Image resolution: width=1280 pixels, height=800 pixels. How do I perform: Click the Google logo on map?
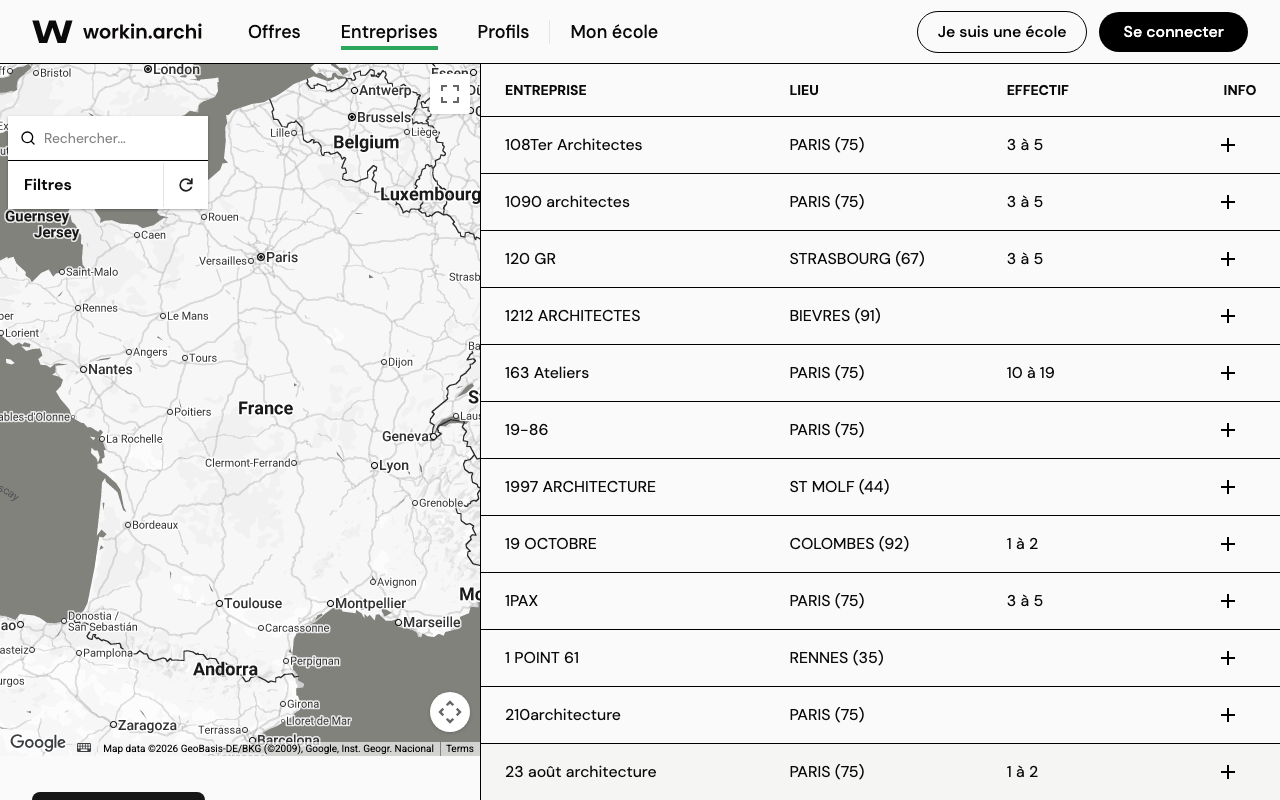(38, 743)
